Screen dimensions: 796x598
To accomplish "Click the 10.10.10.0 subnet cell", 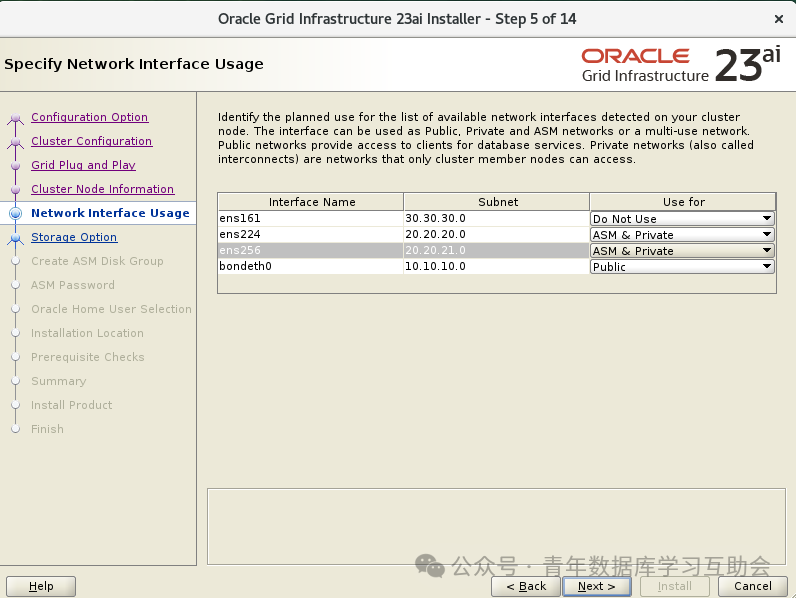I will tap(496, 266).
